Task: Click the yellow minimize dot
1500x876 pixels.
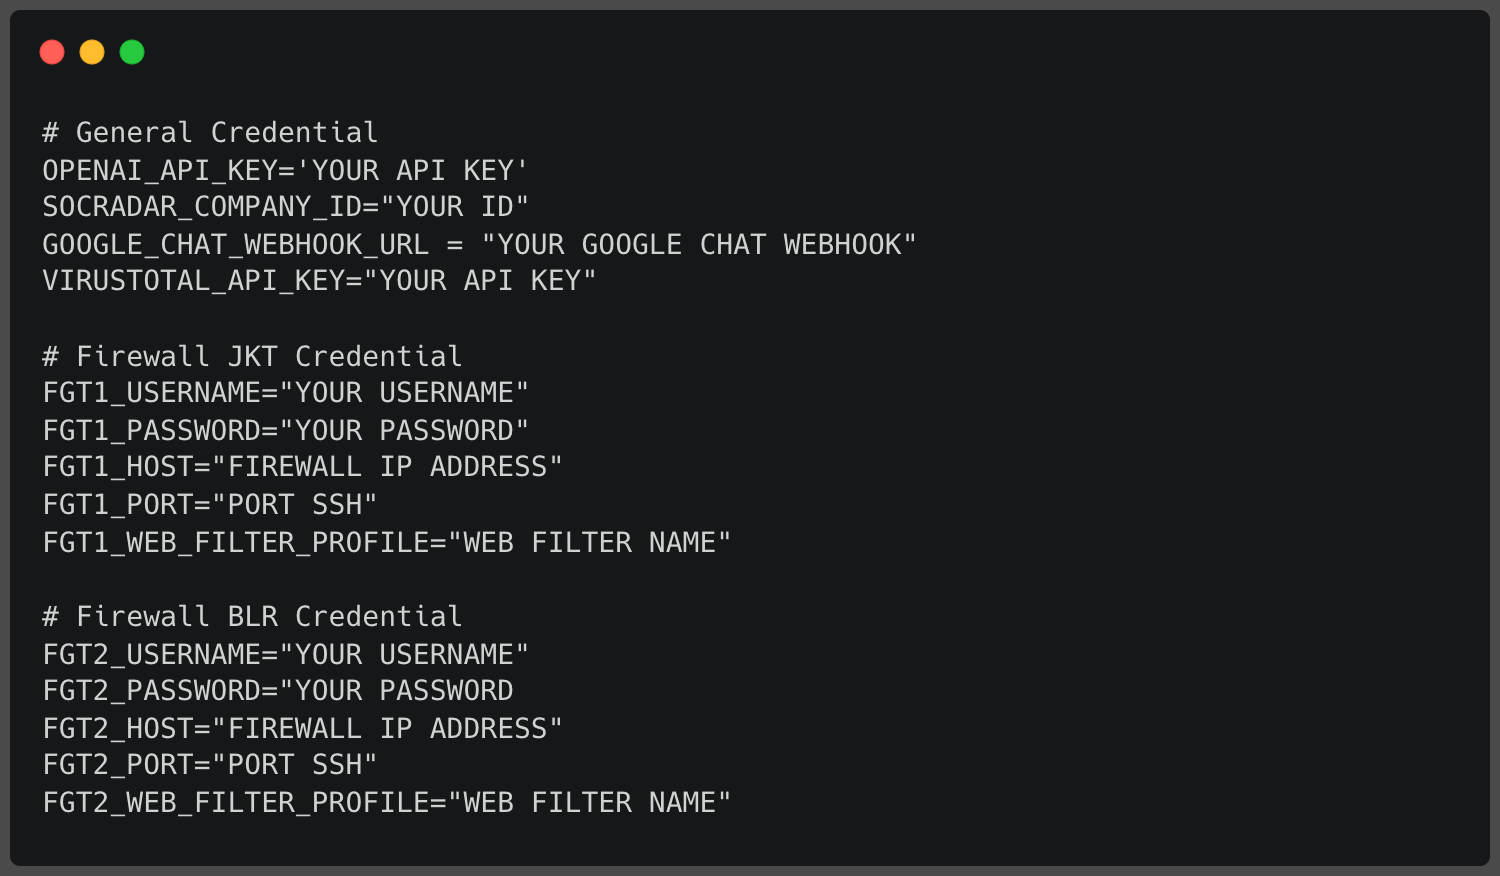Action: coord(92,52)
